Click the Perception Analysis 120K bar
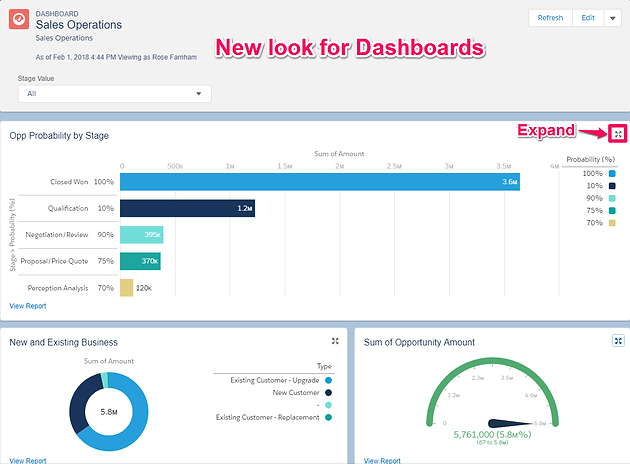This screenshot has width=630, height=464. coord(127,288)
